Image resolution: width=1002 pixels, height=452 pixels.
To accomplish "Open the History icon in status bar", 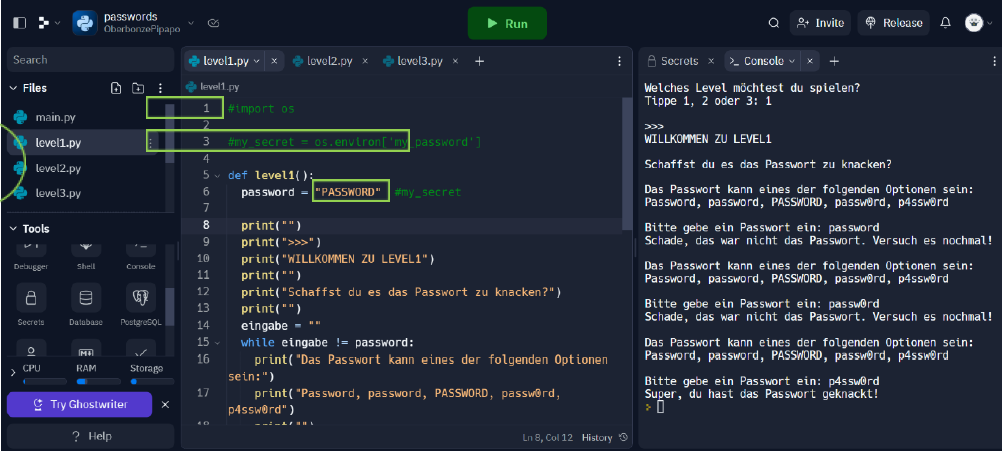I will 623,437.
